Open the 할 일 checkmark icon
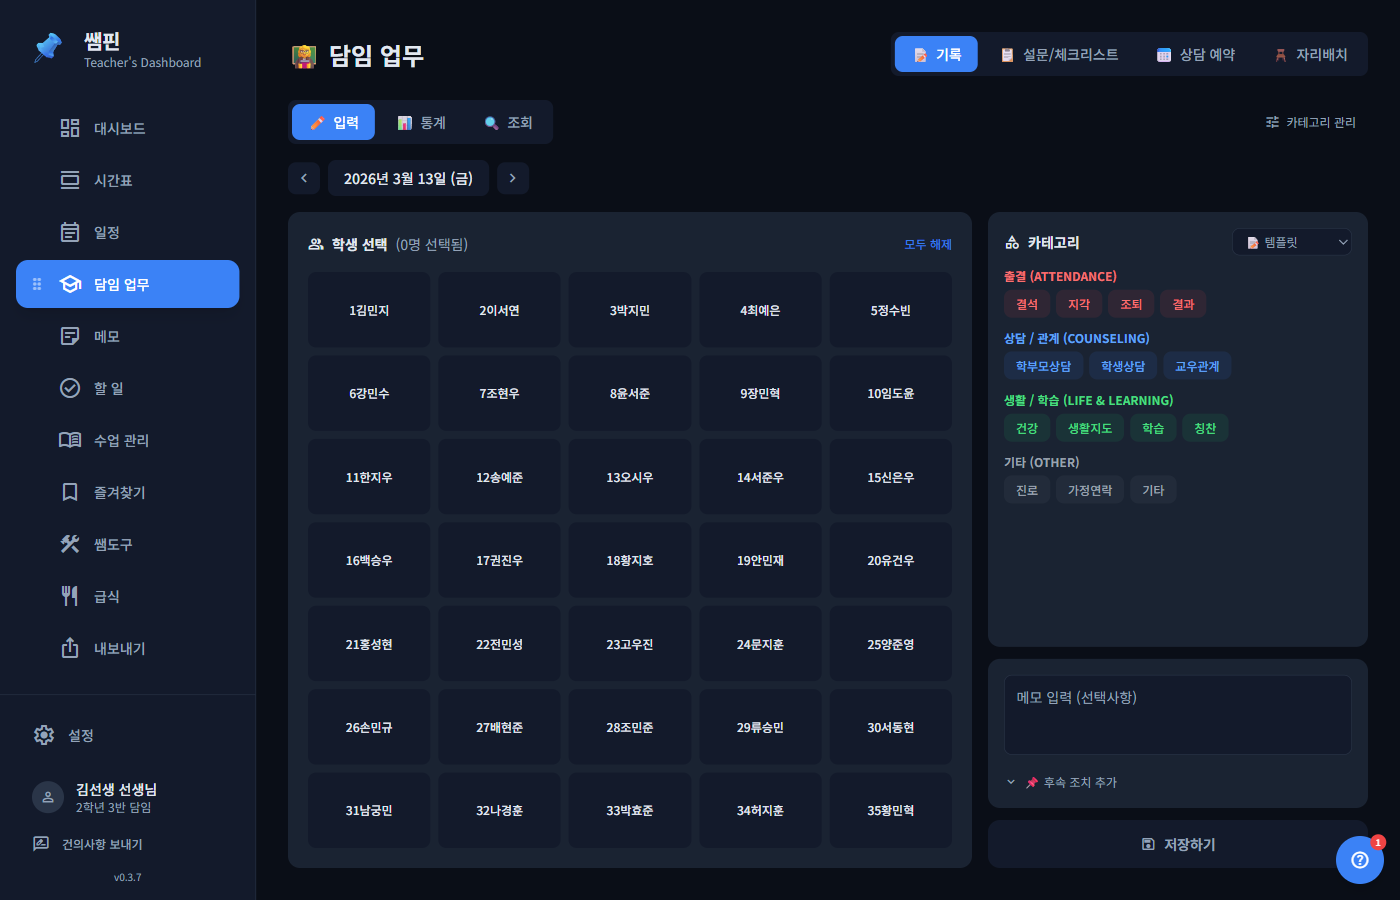Screen dimensions: 1400x900 point(70,388)
